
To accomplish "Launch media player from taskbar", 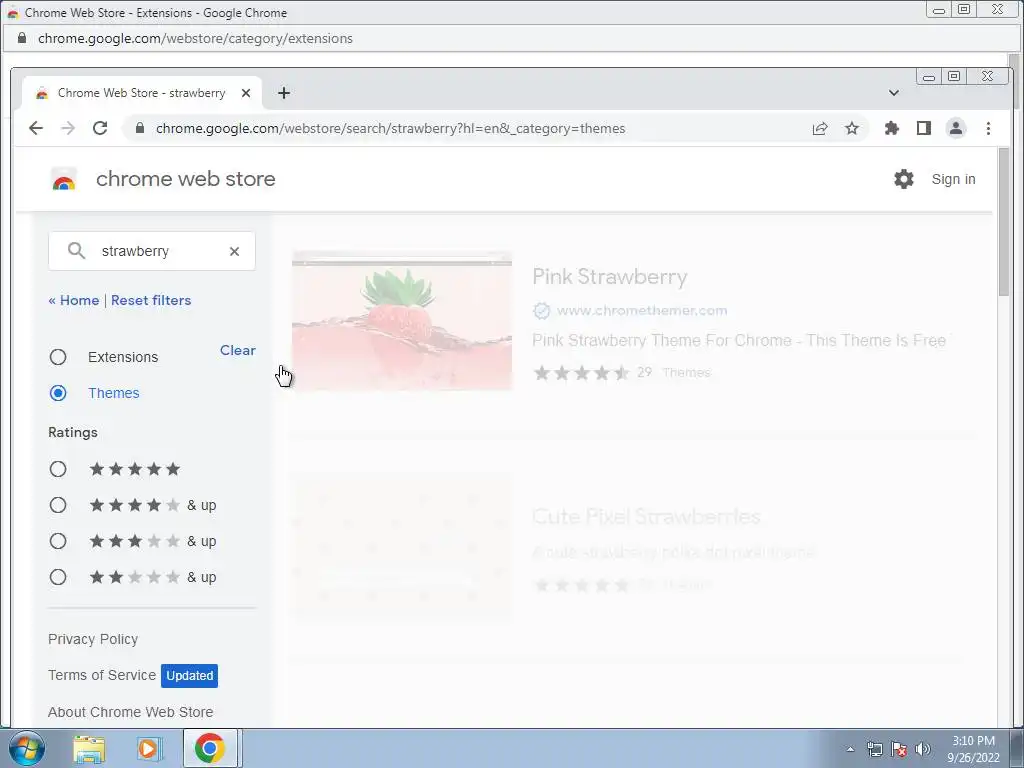I will (149, 749).
